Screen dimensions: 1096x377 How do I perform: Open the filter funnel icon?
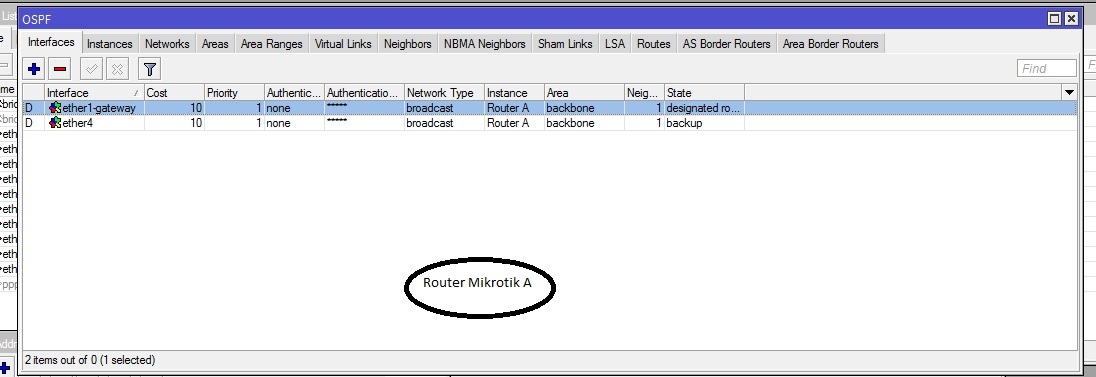(x=150, y=69)
